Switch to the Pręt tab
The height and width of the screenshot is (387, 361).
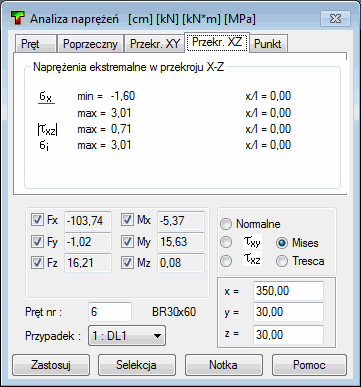(36, 44)
